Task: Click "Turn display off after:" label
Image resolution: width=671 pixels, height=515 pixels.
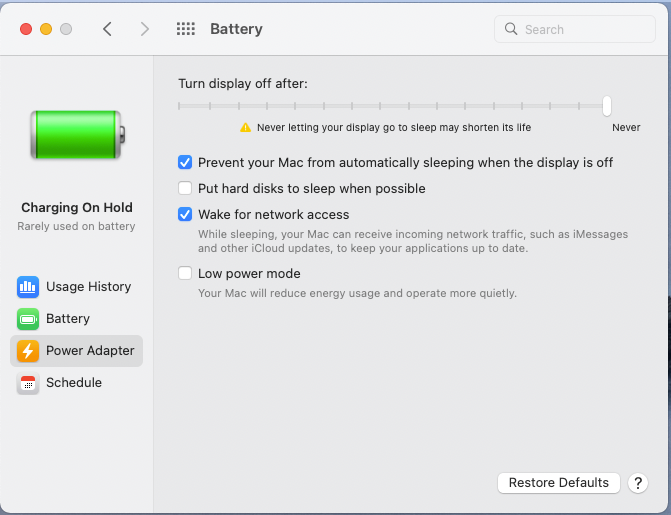Action: pos(243,83)
